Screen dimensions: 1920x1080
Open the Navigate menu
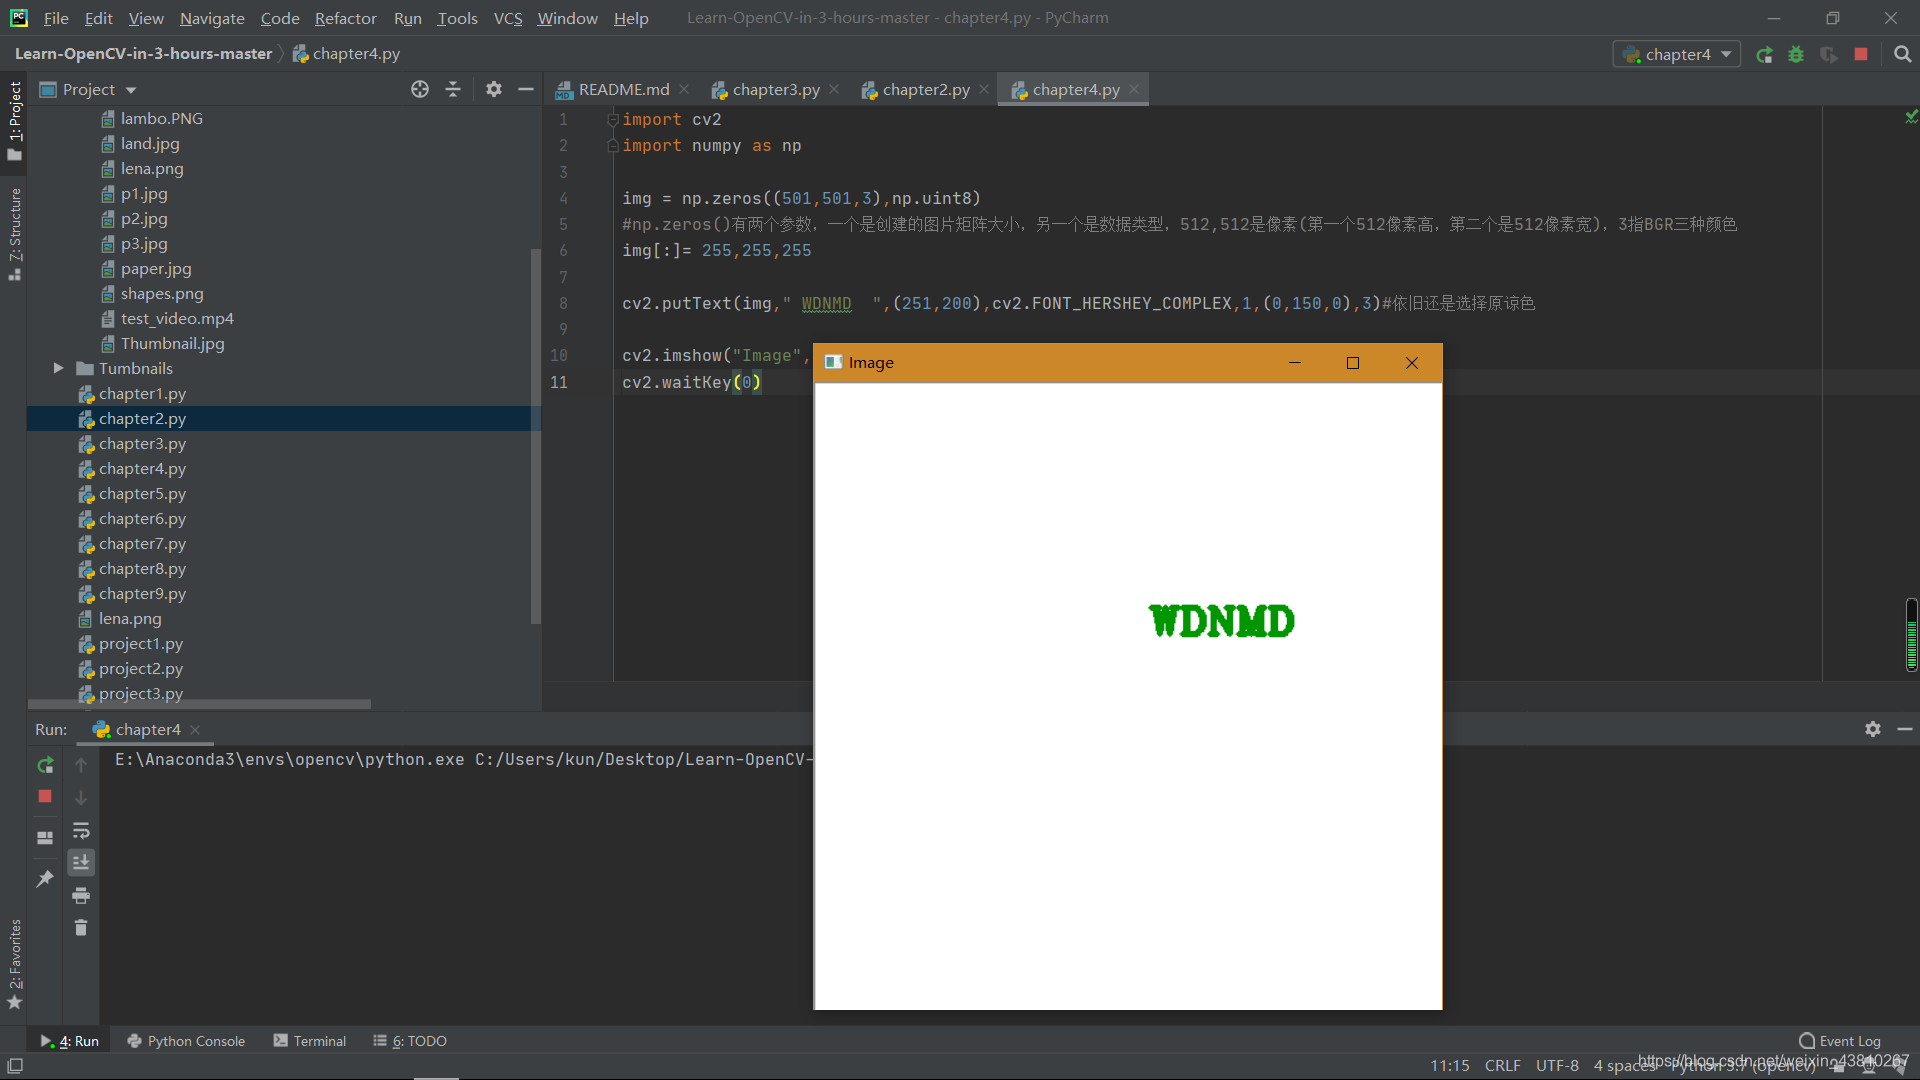(212, 18)
